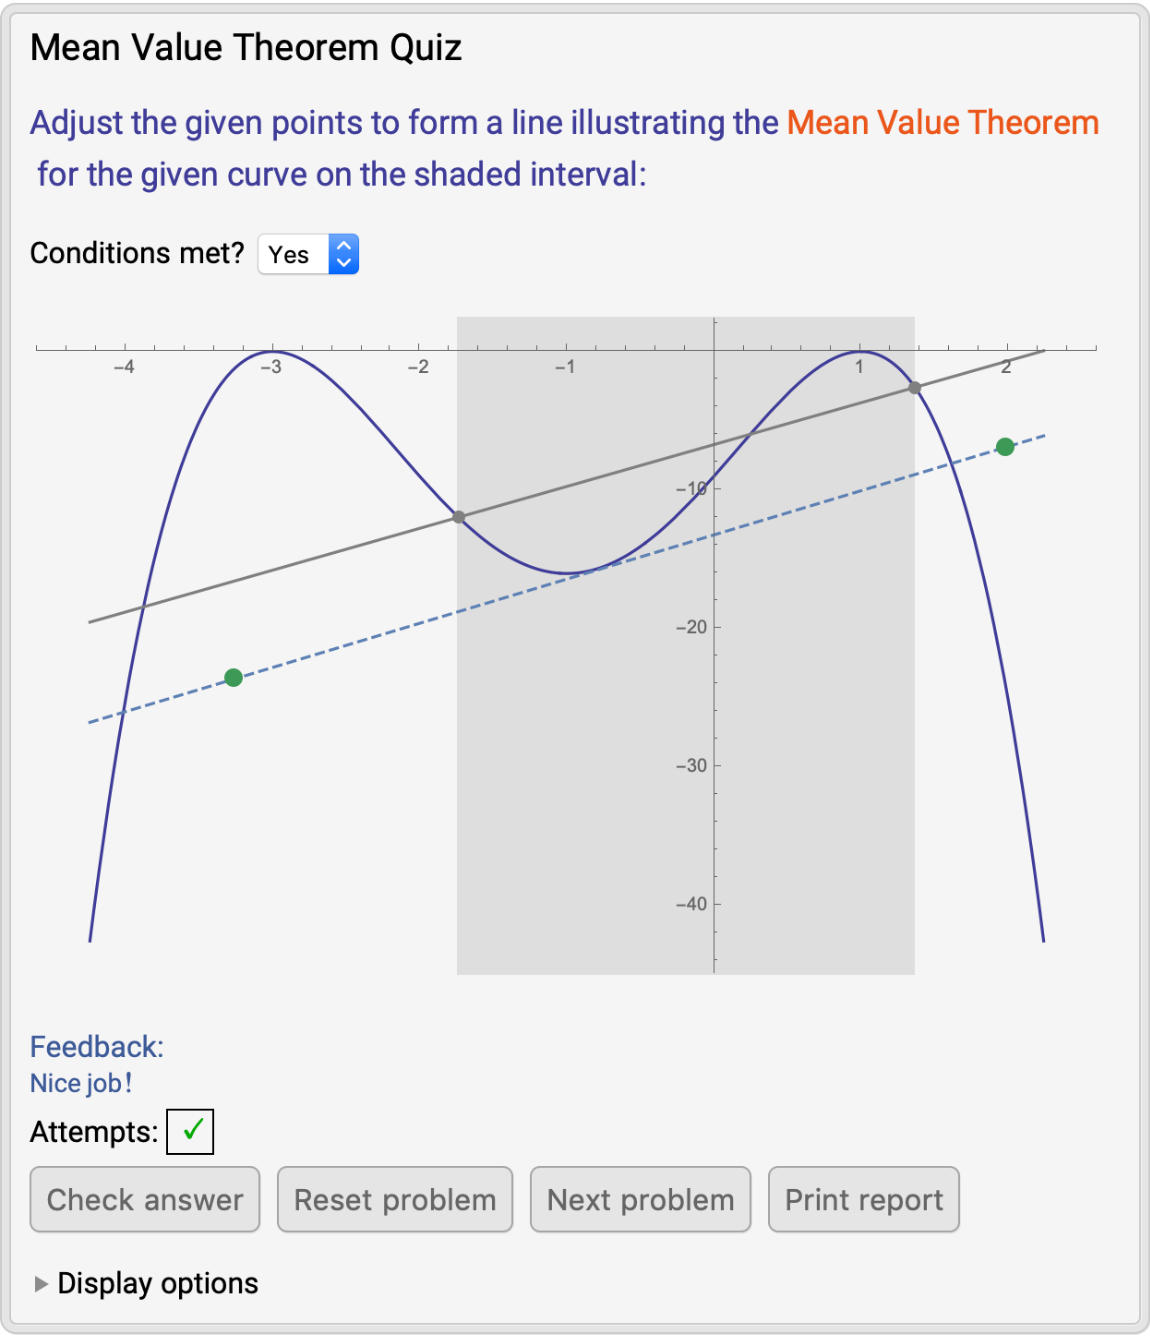
Task: Click the left gray secant endpoint
Action: [x=459, y=517]
